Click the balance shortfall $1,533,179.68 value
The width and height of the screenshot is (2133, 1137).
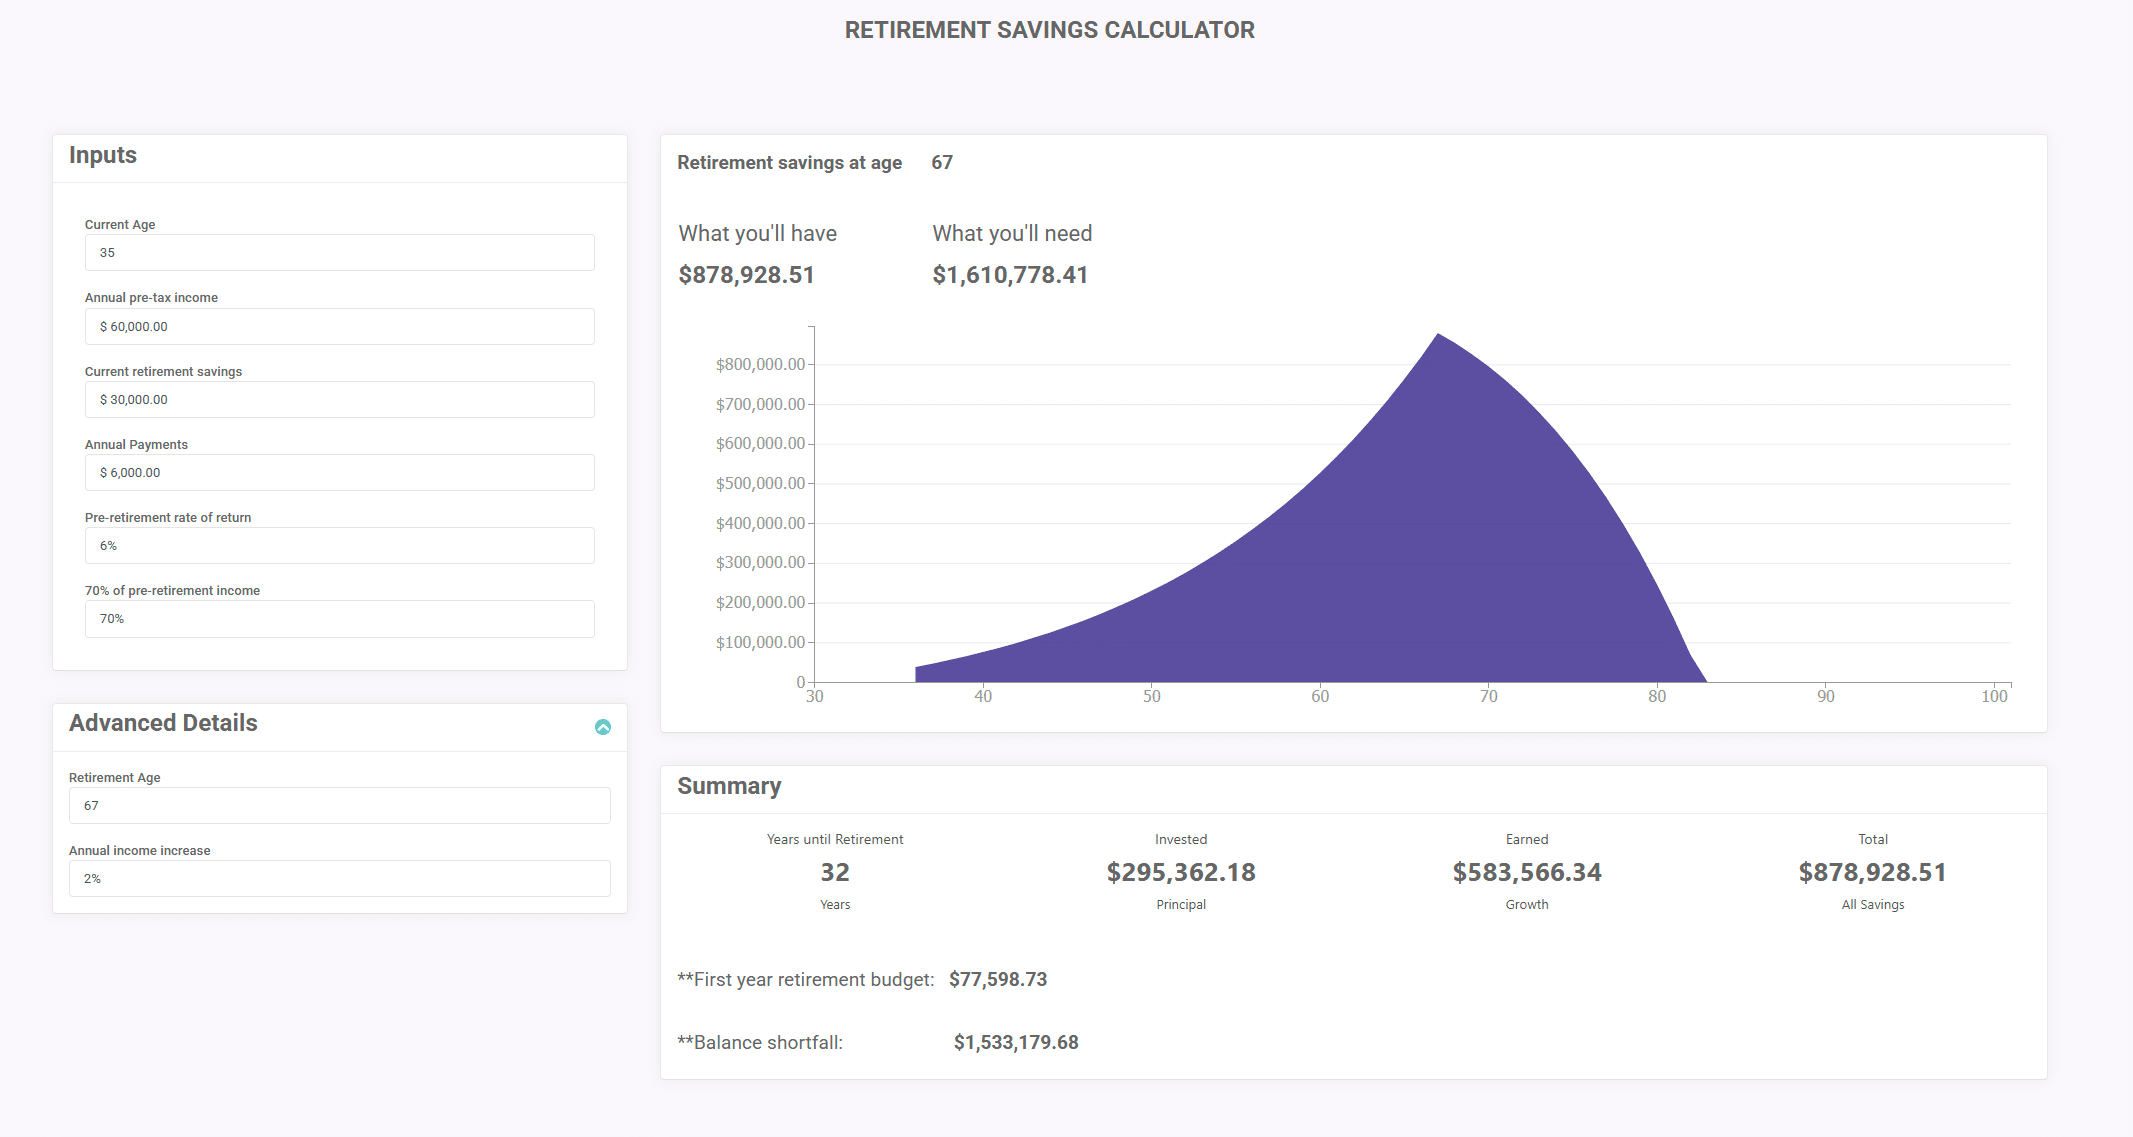1016,1043
